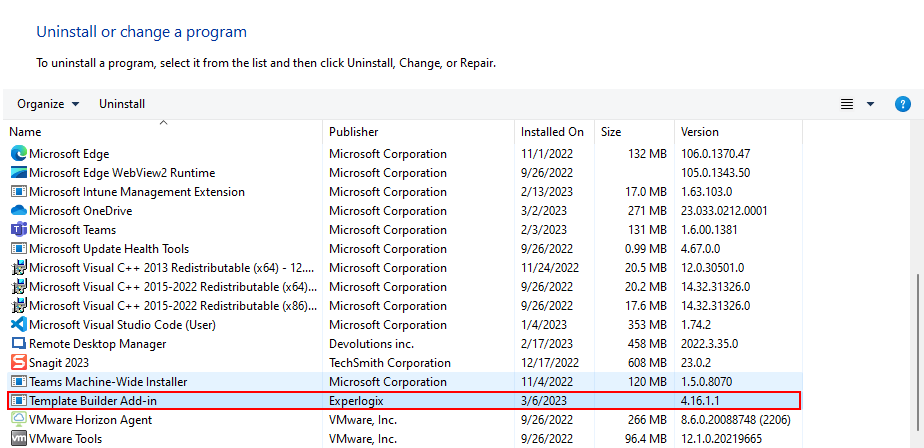The height and width of the screenshot is (448, 924).
Task: Click the Microsoft Intune Management Extension icon
Action: [x=19, y=192]
